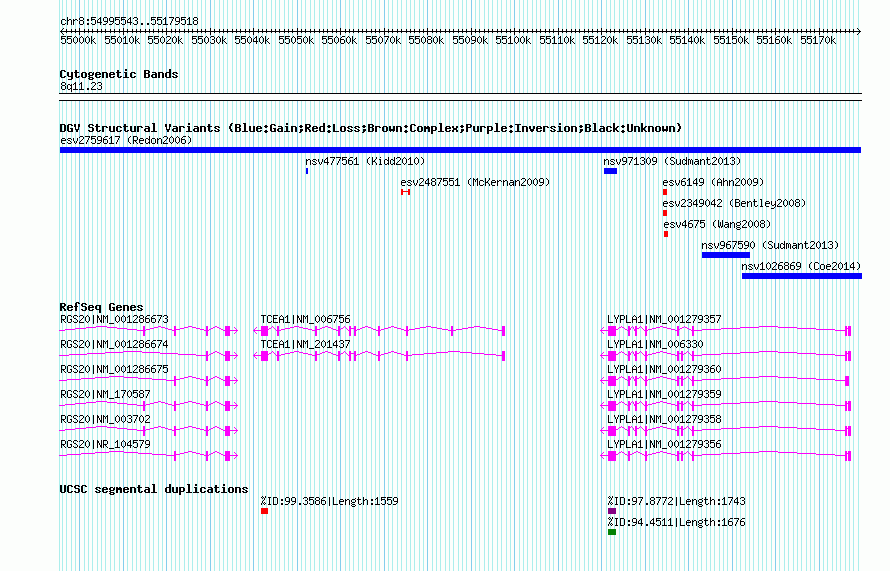The width and height of the screenshot is (890, 571).
Task: Click the red esv6149 loss marker
Action: (x=665, y=192)
